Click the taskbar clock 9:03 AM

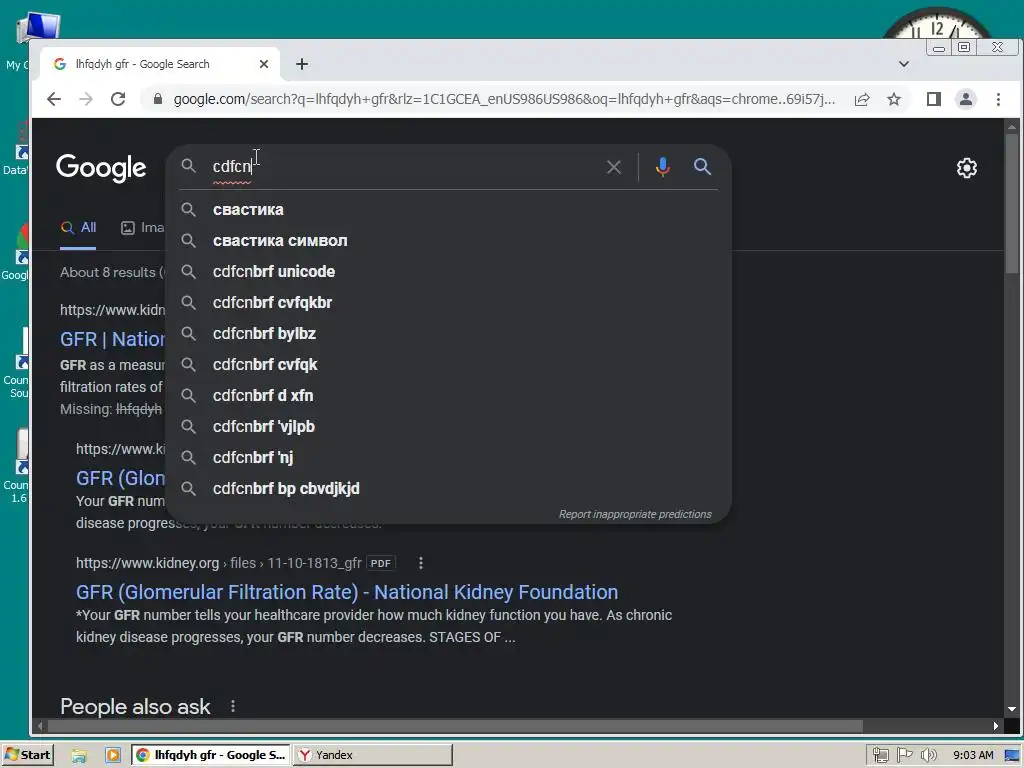coord(973,756)
